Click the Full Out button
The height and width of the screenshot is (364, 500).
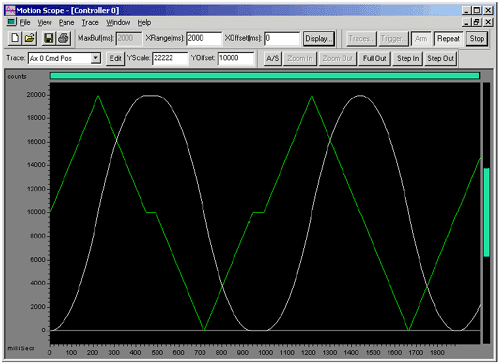point(374,58)
